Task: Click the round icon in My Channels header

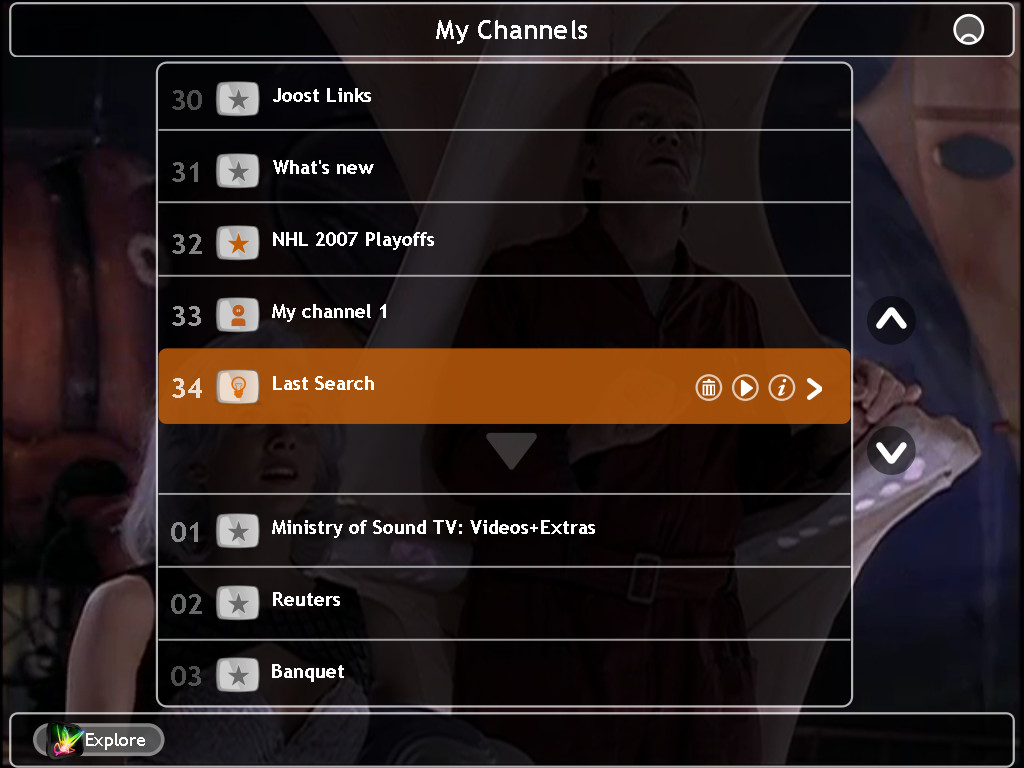Action: click(x=968, y=30)
